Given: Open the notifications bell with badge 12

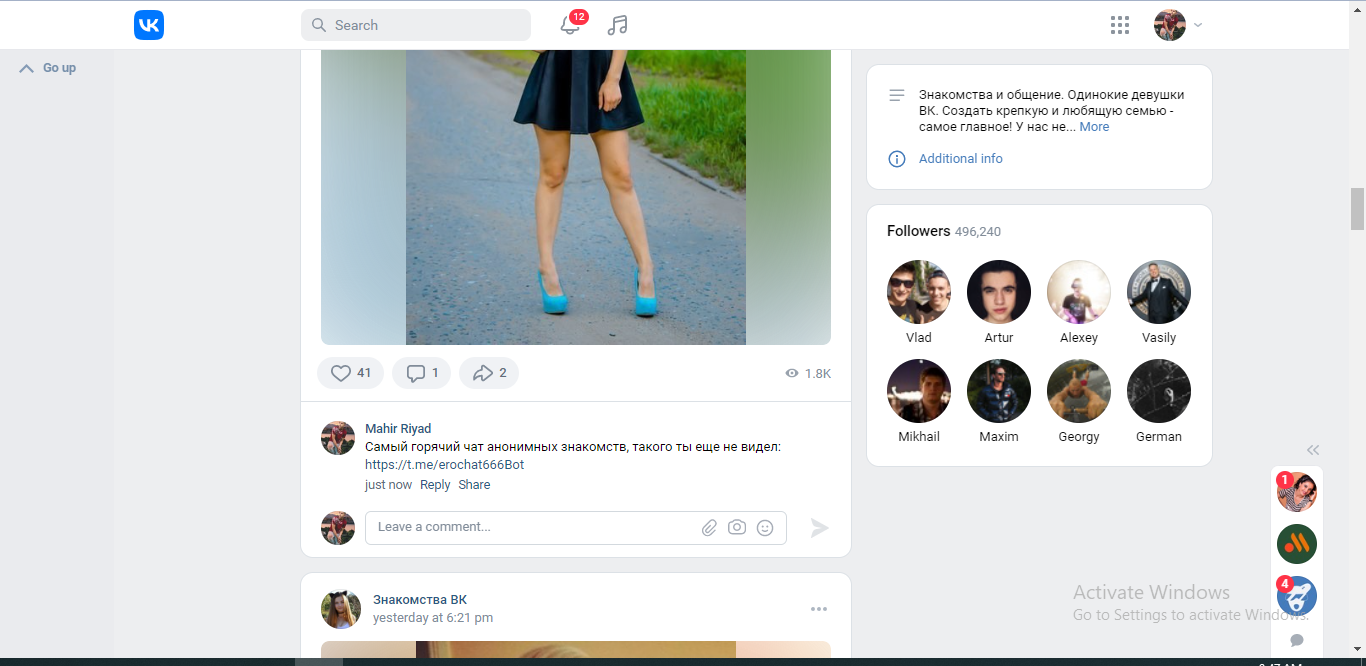Looking at the screenshot, I should 571,25.
